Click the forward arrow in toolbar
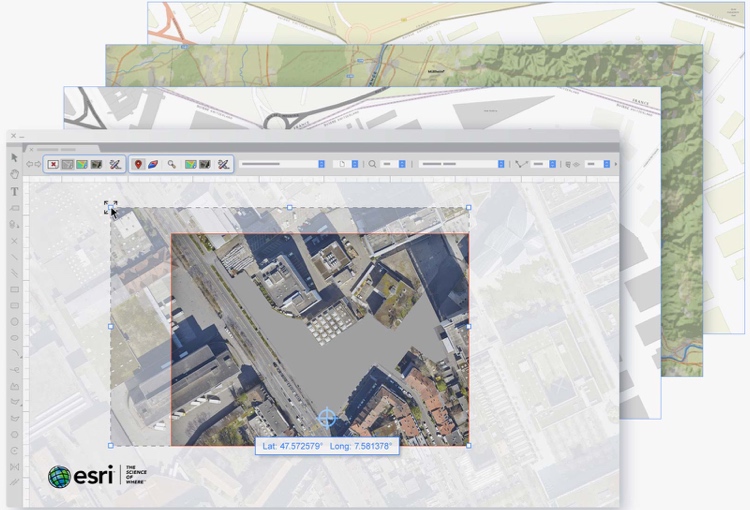 coord(39,164)
